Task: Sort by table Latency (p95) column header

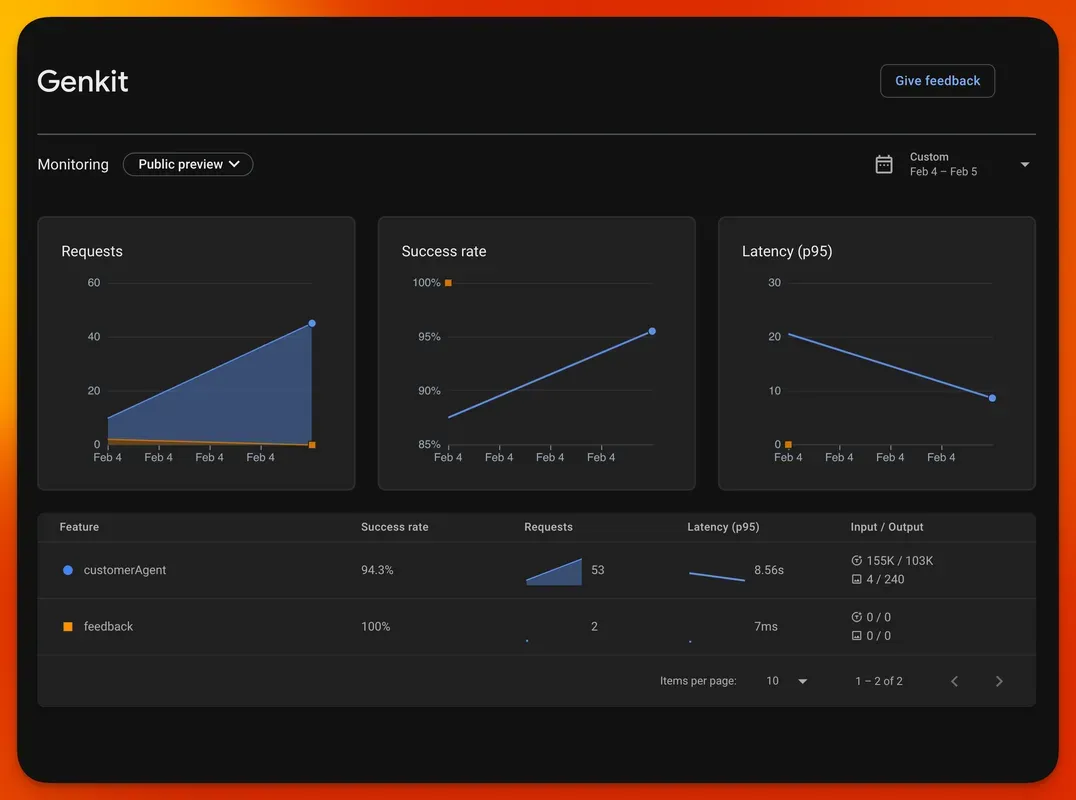Action: tap(723, 527)
